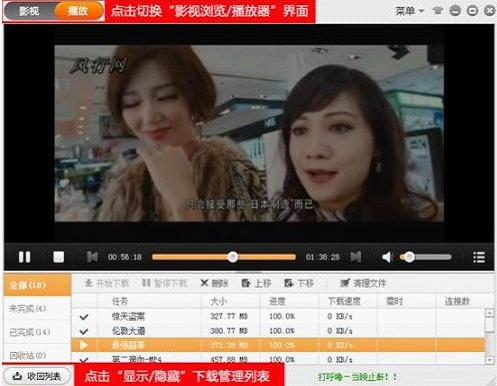The image size is (497, 386).
Task: Click the task list scrollbar's up arrow
Action: pos(489,313)
